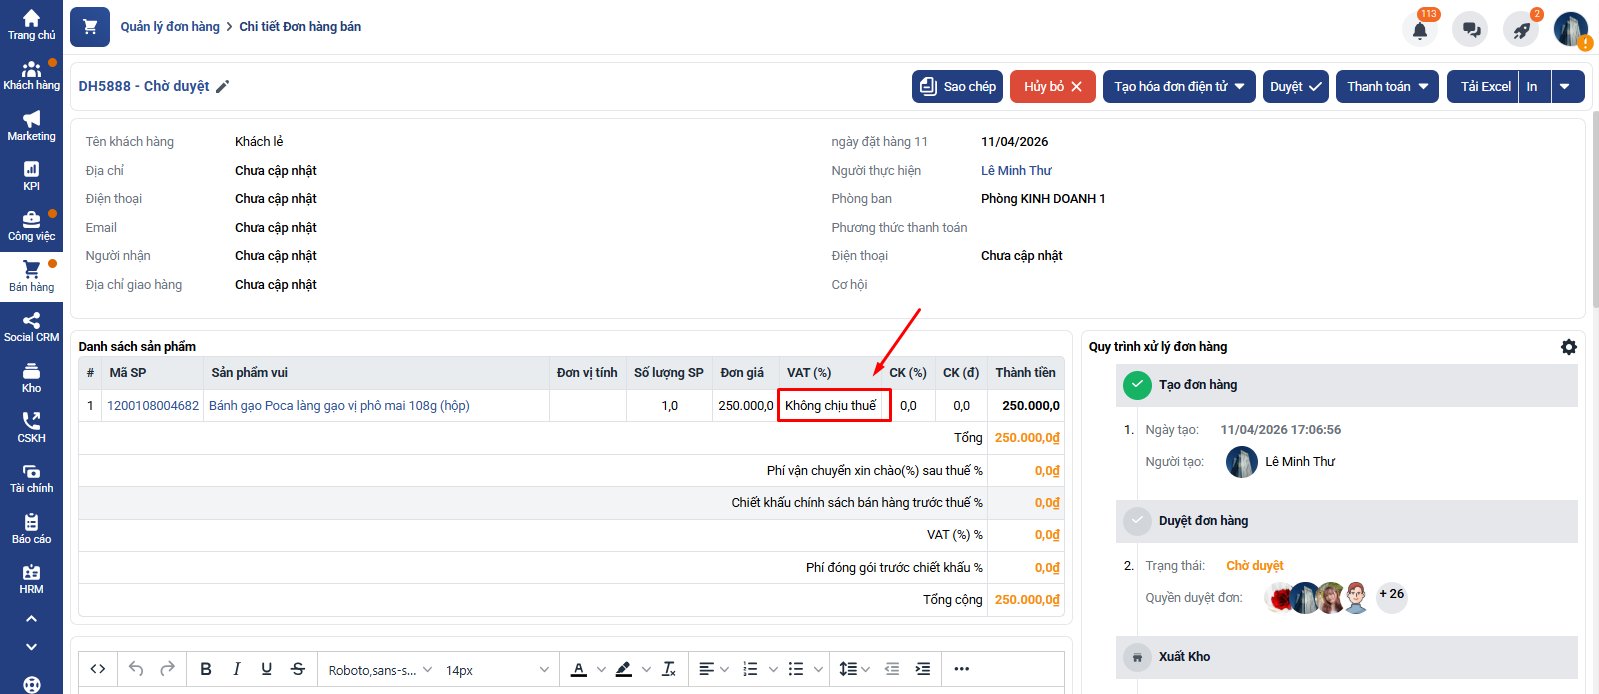
Task: Open the chat messages icon
Action: tap(1471, 29)
